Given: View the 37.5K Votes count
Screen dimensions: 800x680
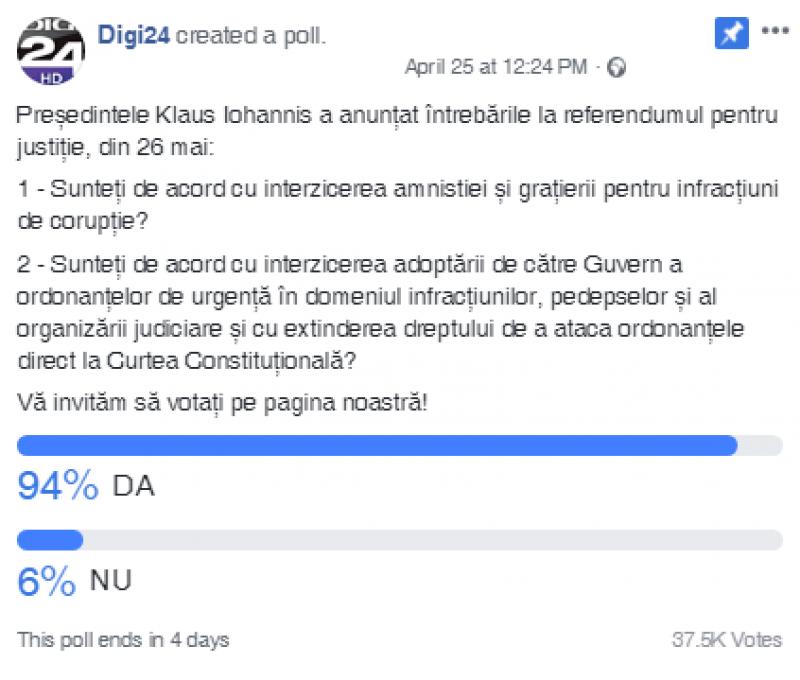Looking at the screenshot, I should (x=727, y=640).
